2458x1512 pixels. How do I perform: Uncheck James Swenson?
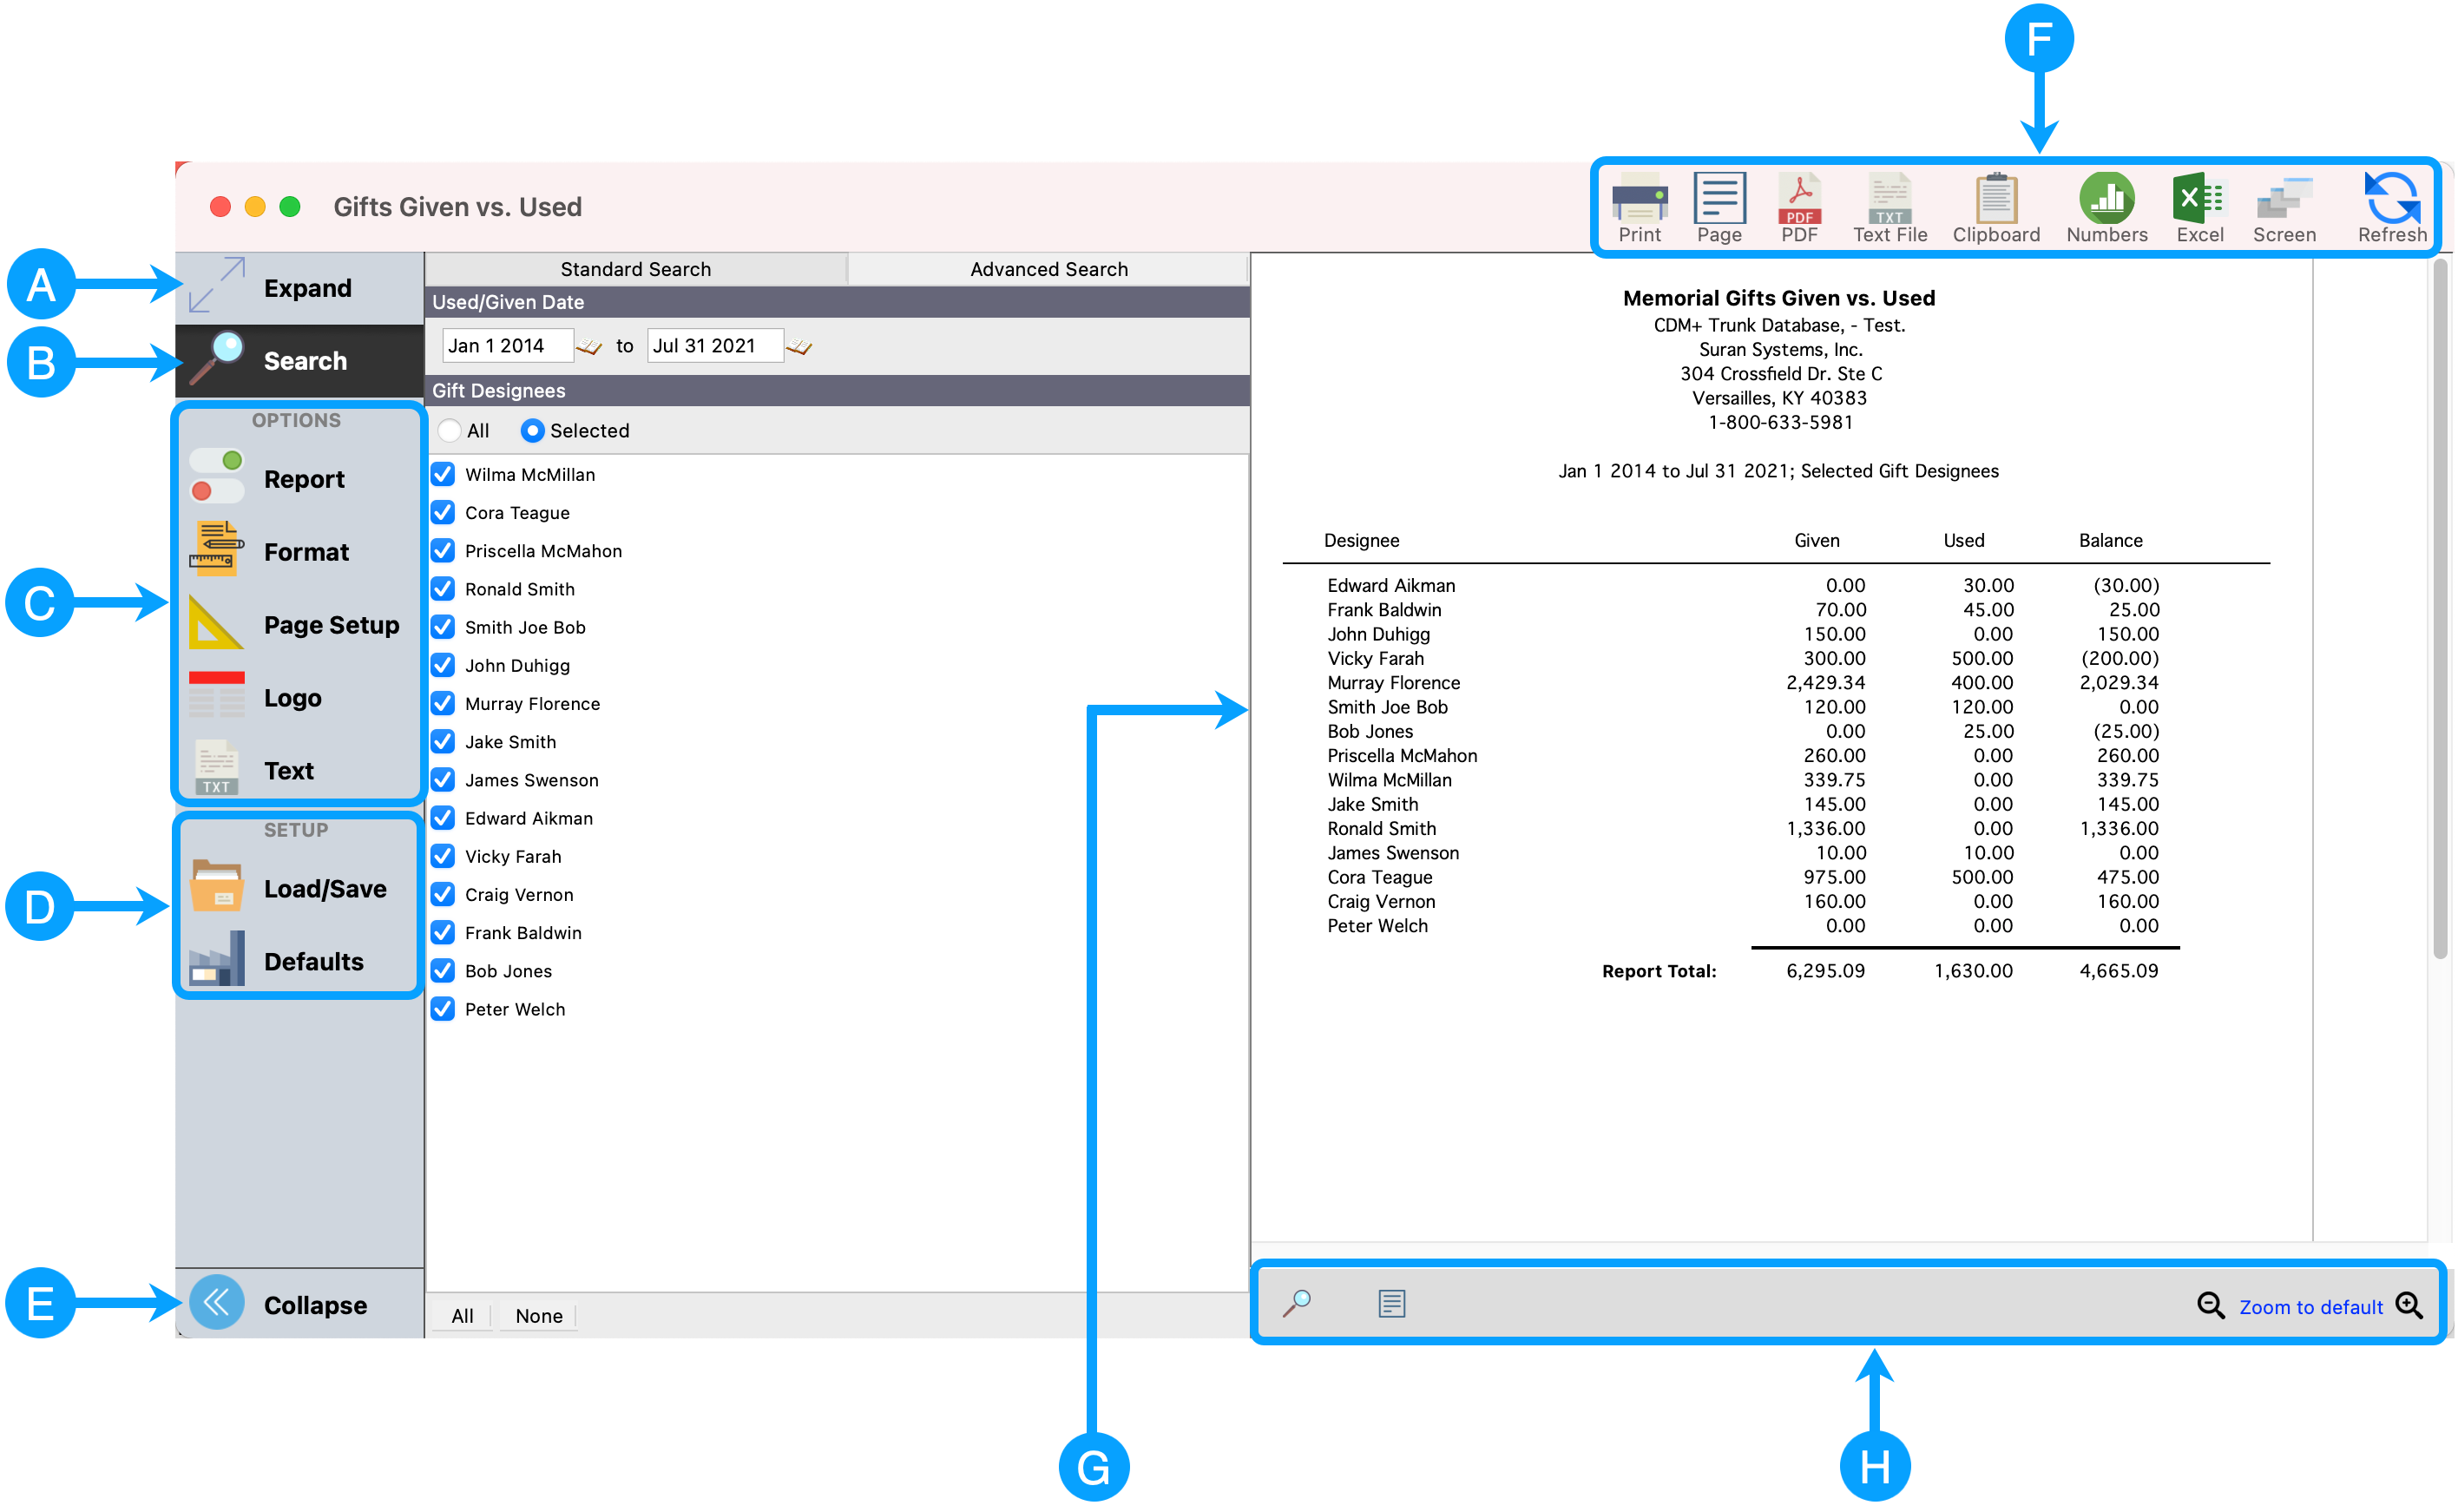tap(443, 780)
